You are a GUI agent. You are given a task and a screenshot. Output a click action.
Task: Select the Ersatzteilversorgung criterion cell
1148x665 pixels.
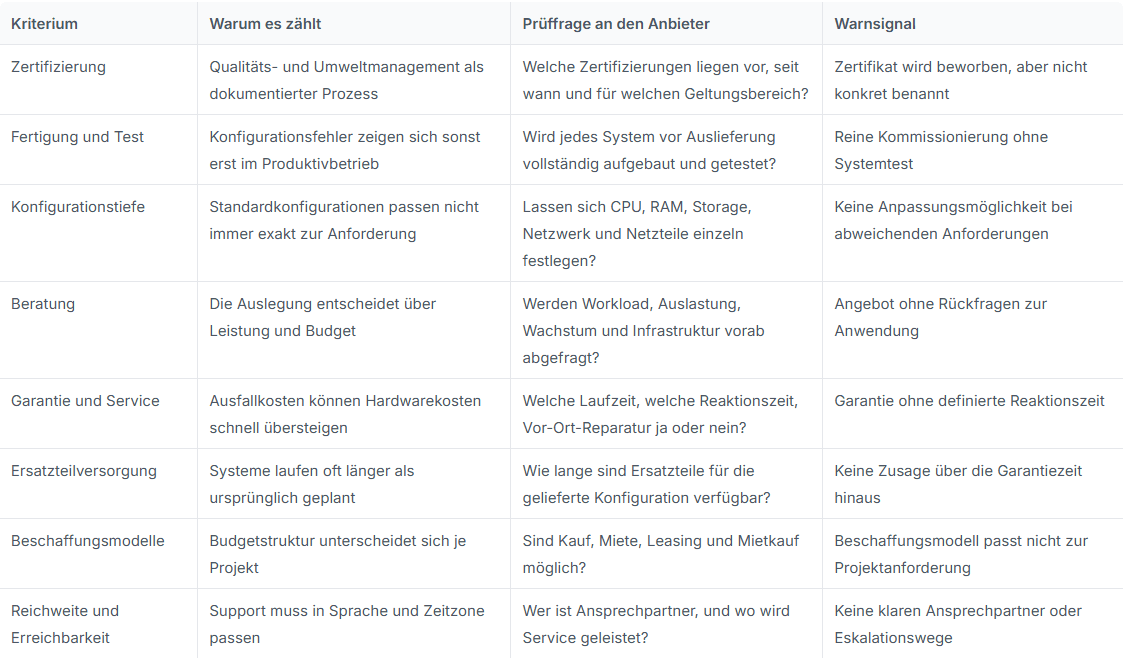pos(83,471)
